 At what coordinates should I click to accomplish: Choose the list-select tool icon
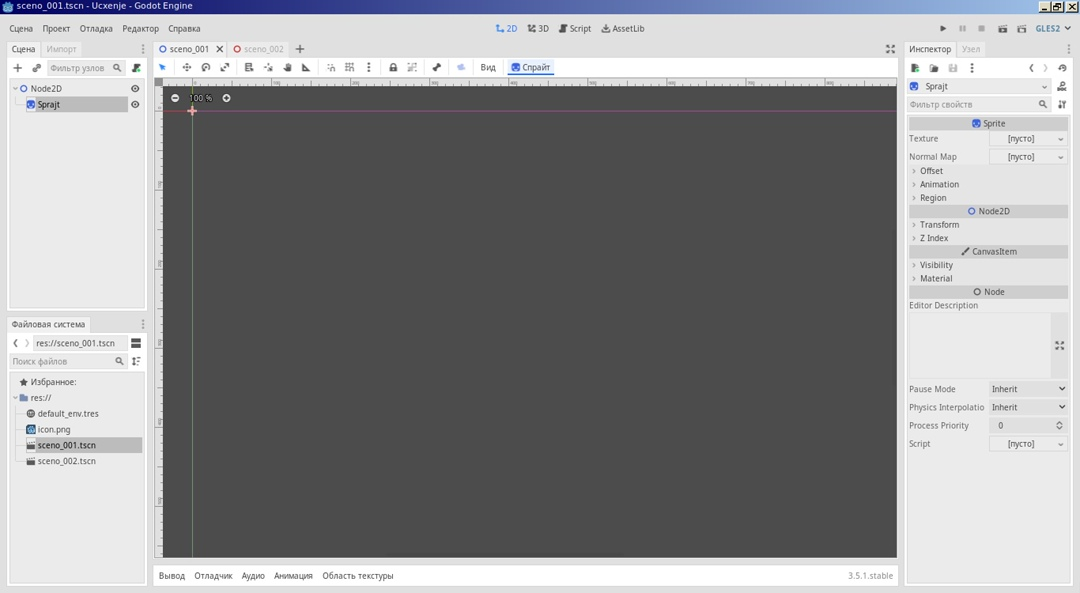(249, 67)
